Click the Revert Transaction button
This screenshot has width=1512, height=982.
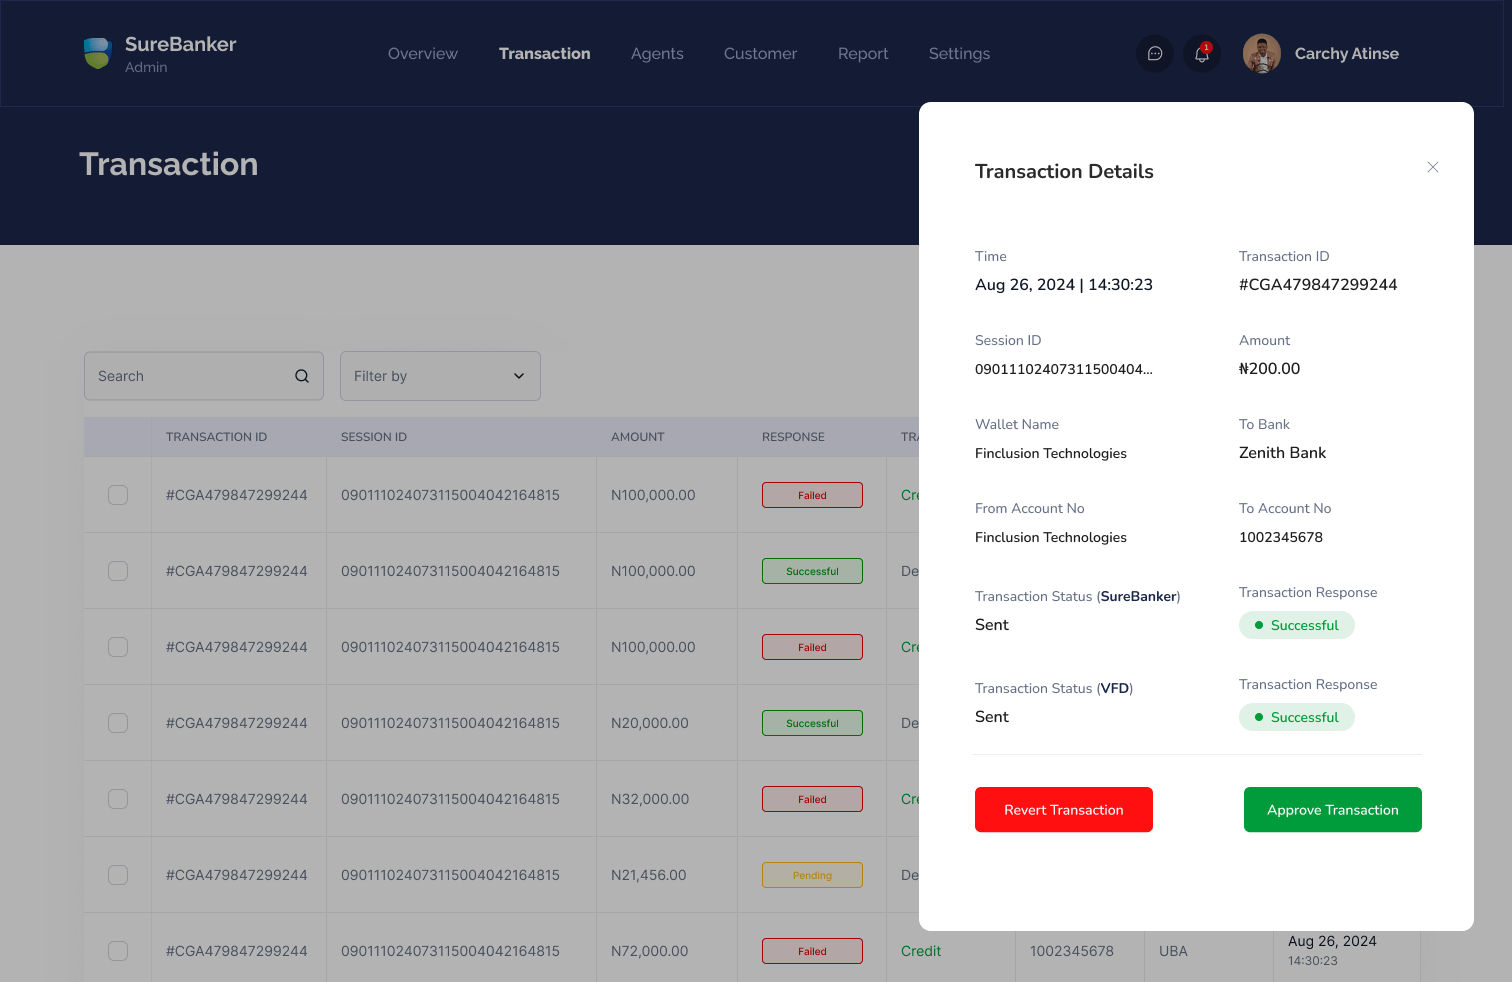click(1064, 810)
